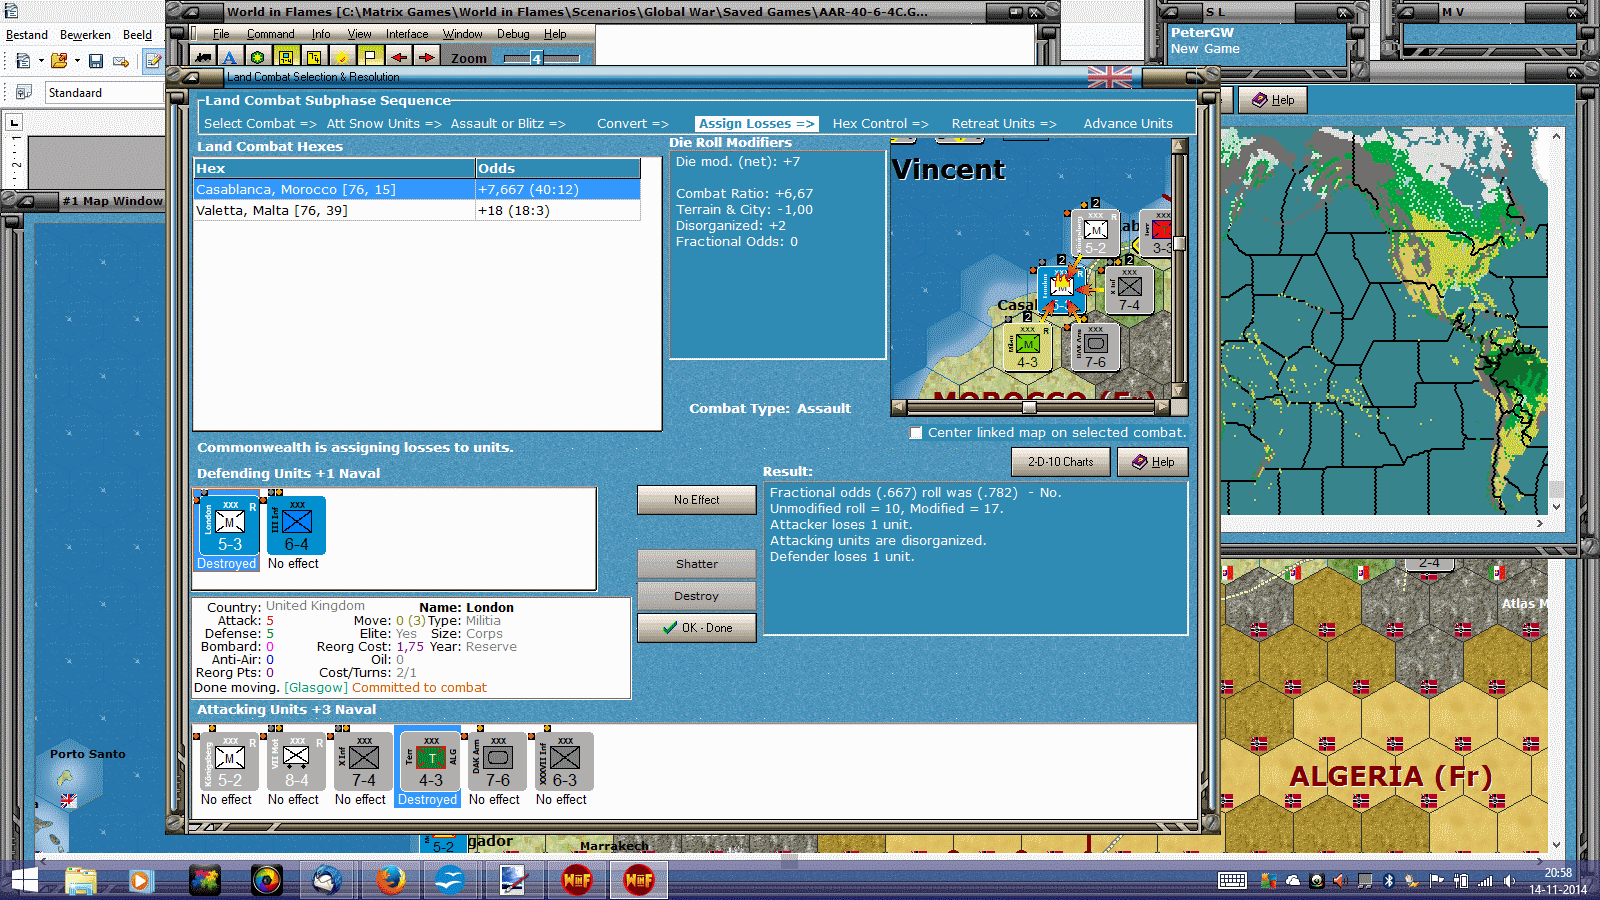Select the 5-2 militia attacking unit
This screenshot has width=1600, height=900.
229,762
